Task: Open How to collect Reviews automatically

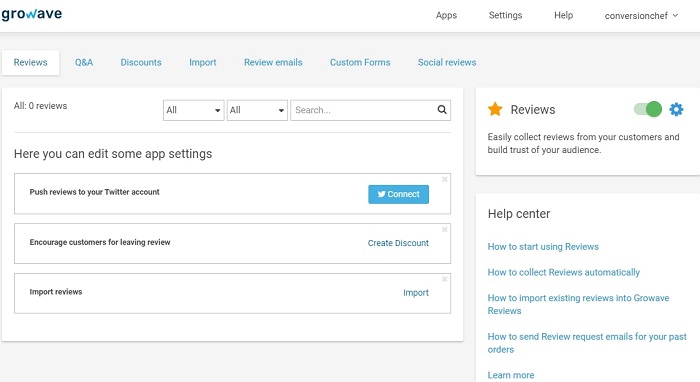Action: 563,272
